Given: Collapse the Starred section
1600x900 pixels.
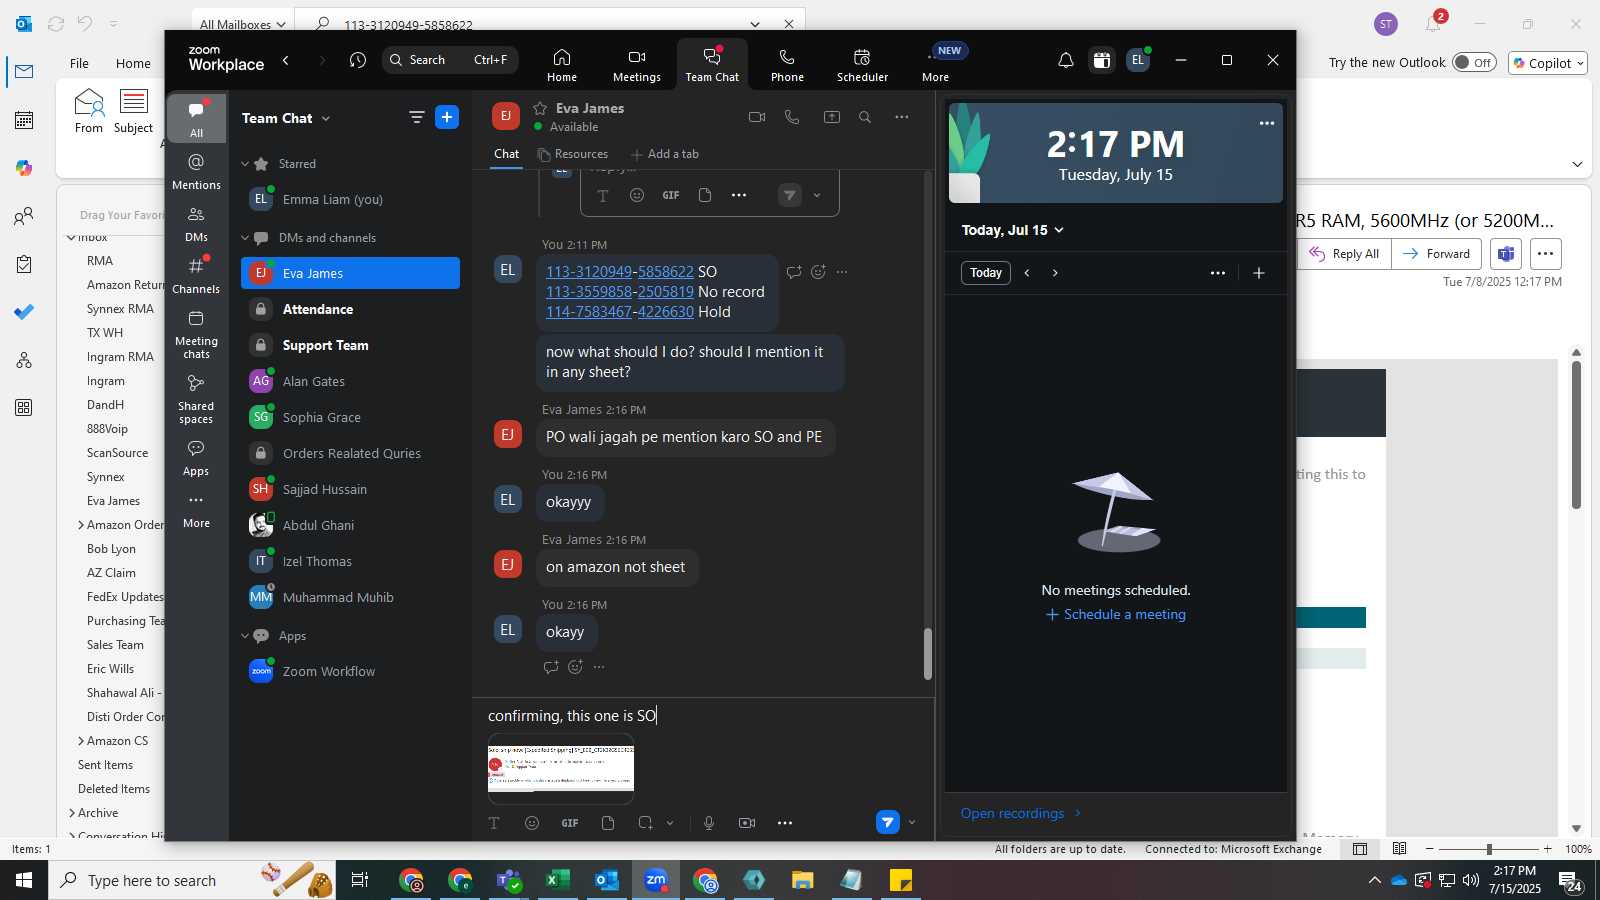Looking at the screenshot, I should 245,164.
